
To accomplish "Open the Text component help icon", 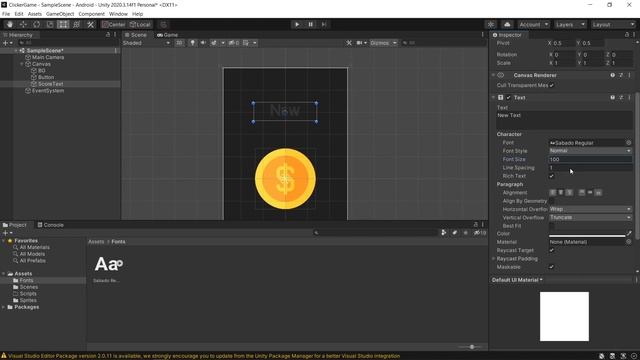I will (x=613, y=98).
